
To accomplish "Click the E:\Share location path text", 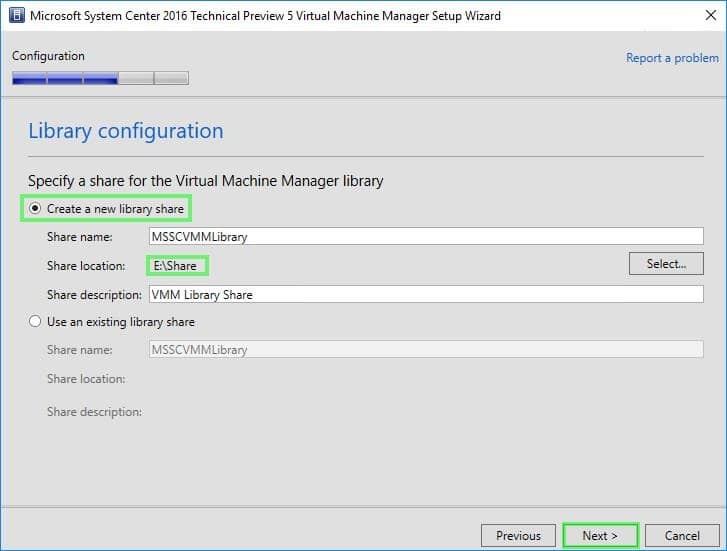I will (x=175, y=266).
